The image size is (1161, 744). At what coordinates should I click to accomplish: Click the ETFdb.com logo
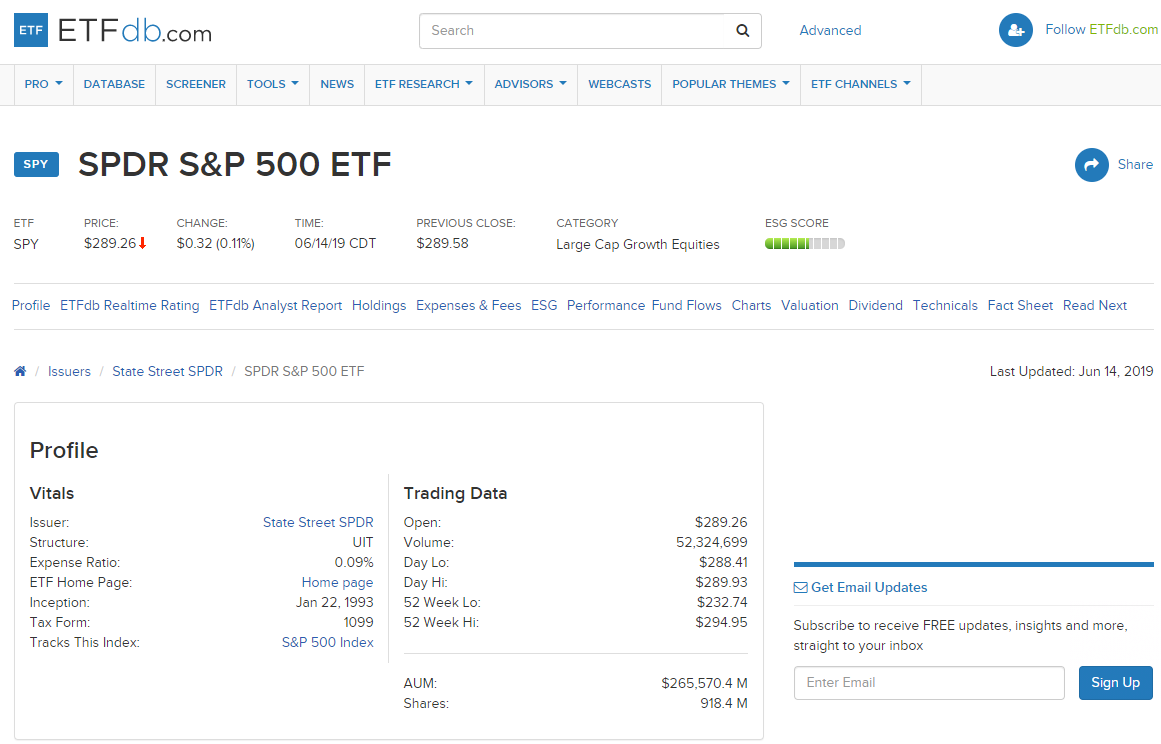pos(113,30)
